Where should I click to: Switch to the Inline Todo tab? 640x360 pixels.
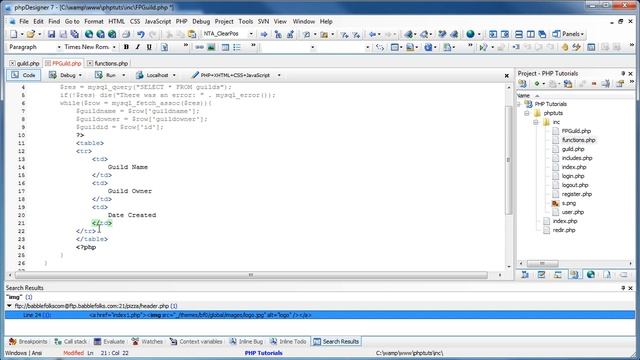point(288,342)
